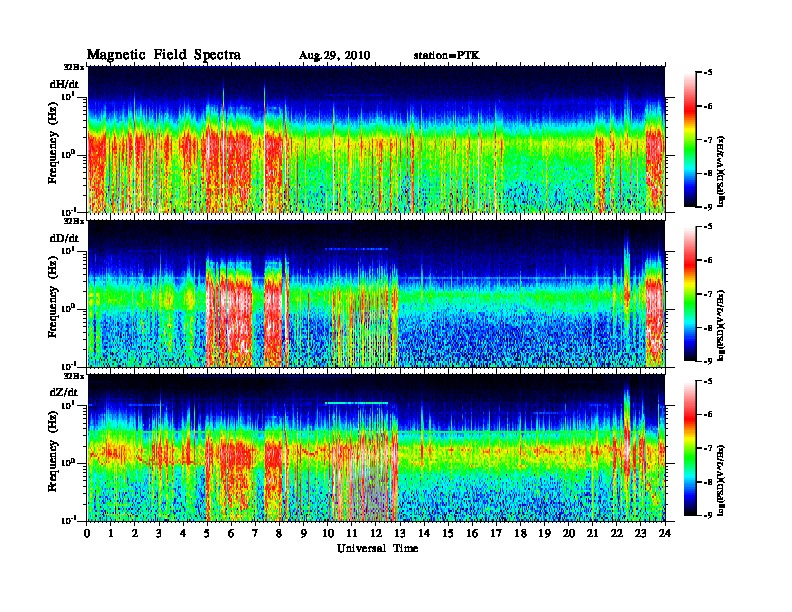Click the "-7" tick on dD/dt colorbar
This screenshot has height=612, width=792.
708,294
